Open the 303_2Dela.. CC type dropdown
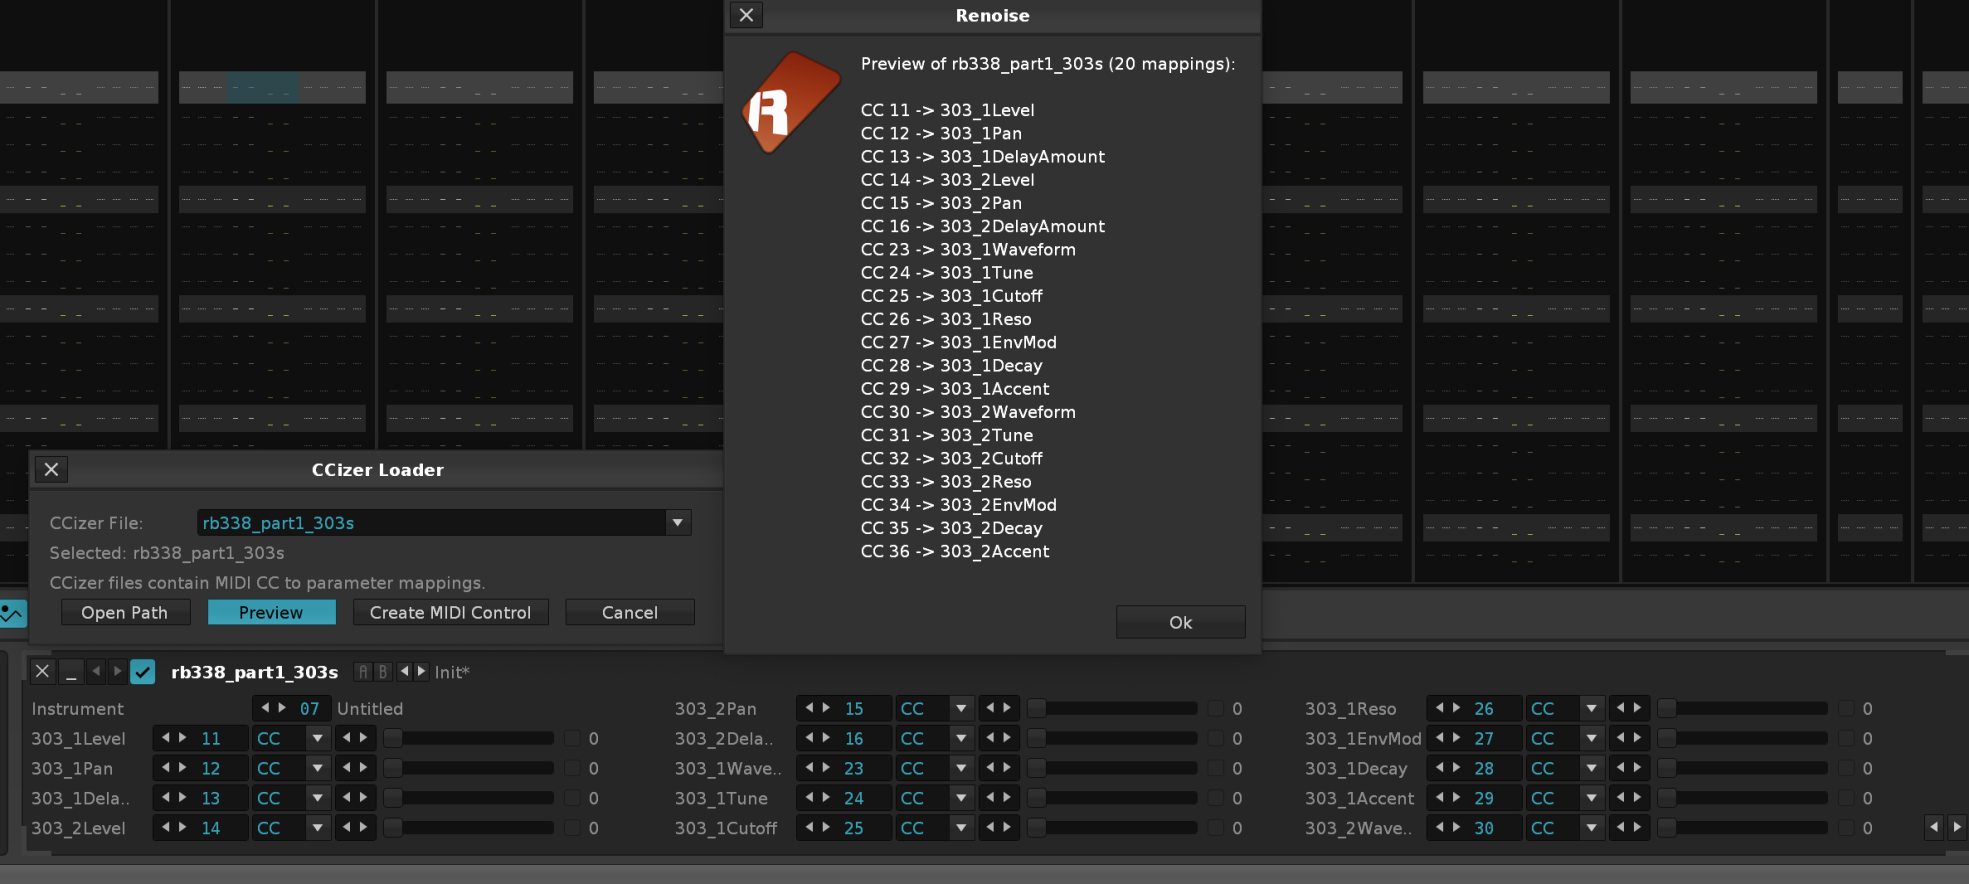 pos(961,738)
